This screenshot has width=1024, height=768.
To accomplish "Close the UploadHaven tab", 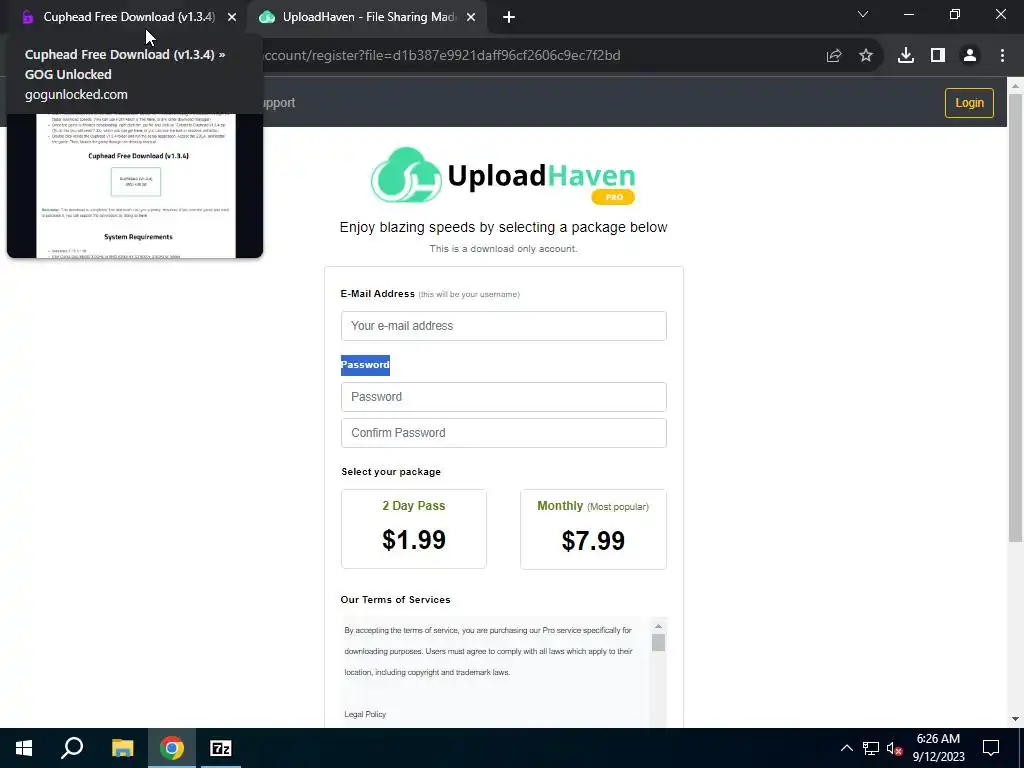I will 471,17.
